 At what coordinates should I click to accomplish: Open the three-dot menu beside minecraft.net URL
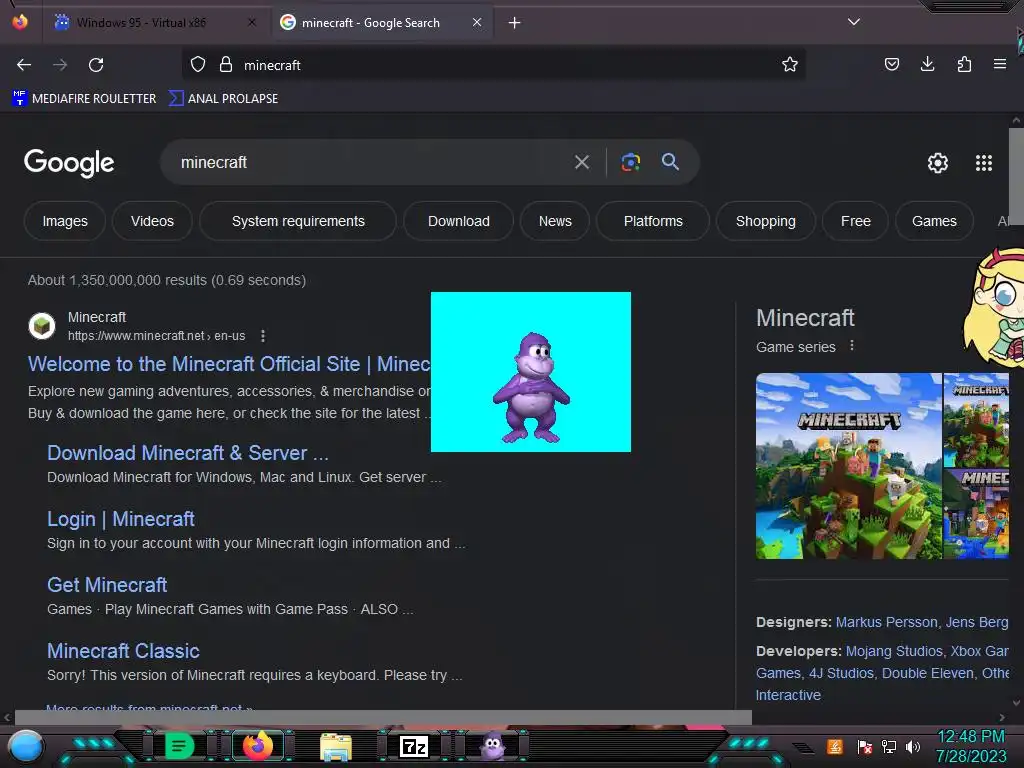(x=263, y=336)
